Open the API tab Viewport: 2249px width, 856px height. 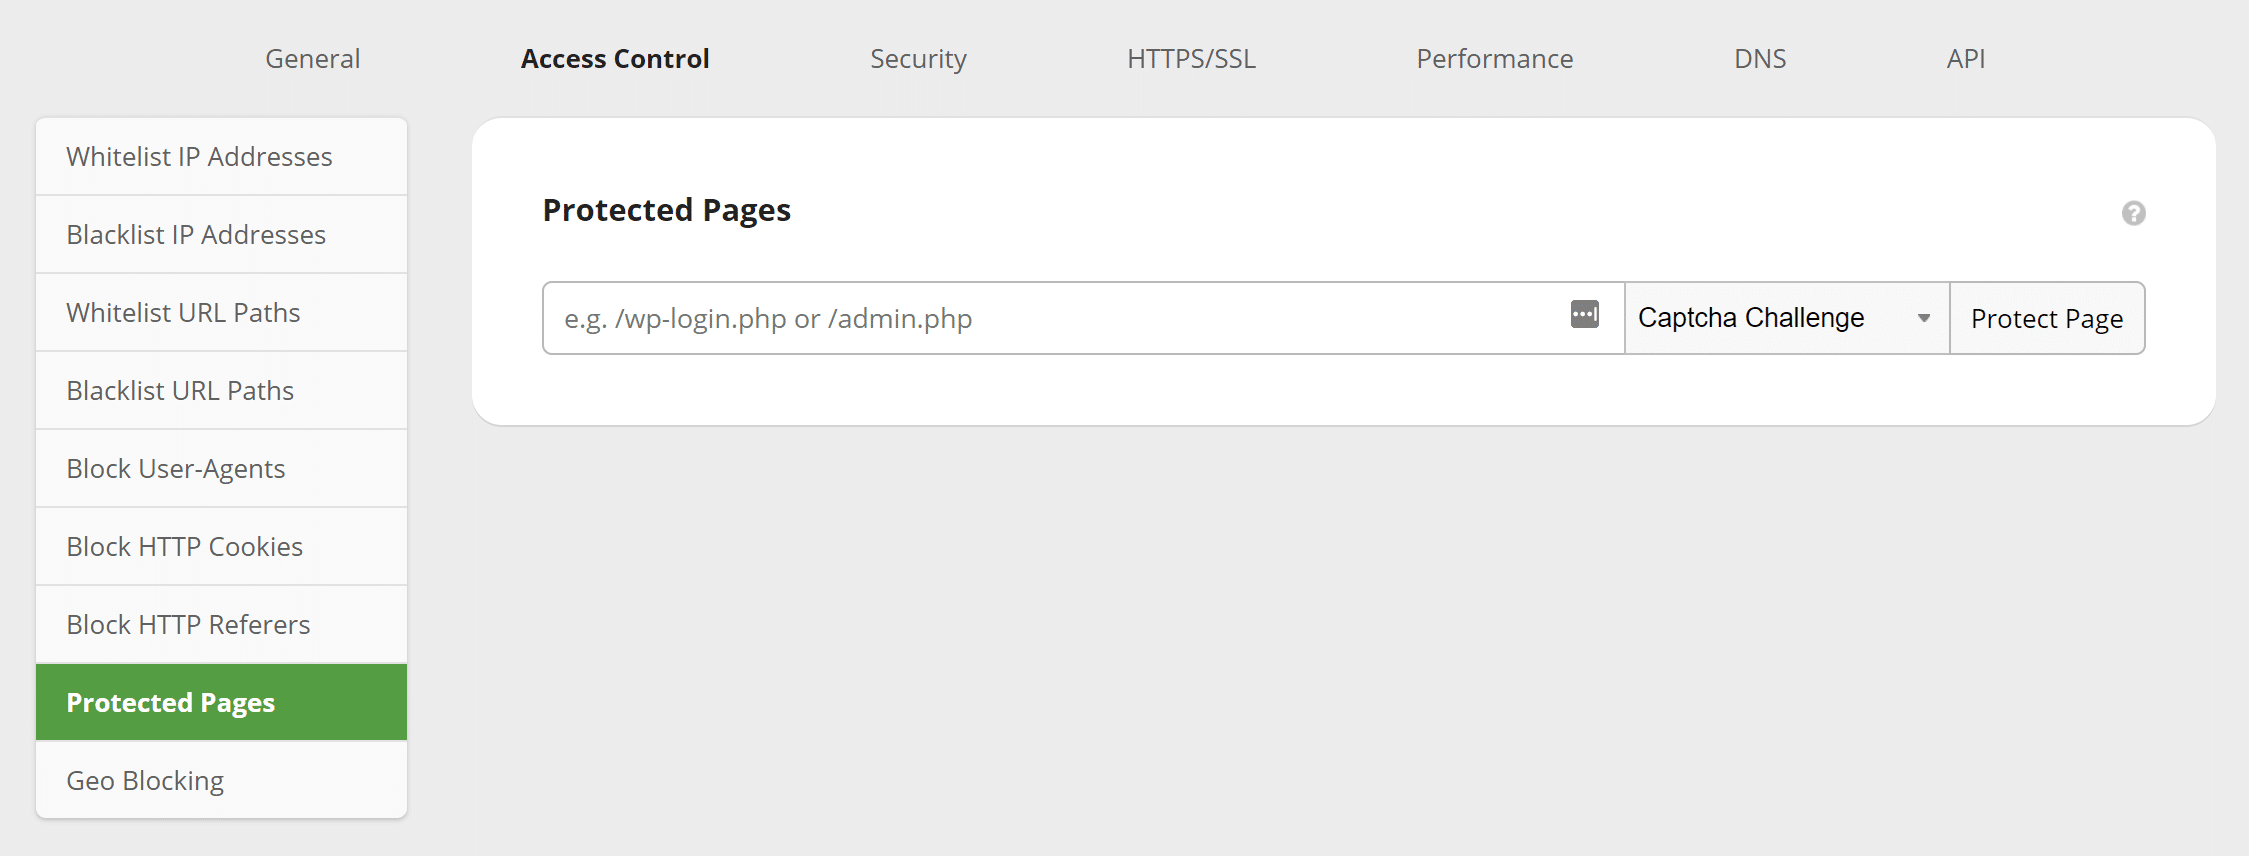(1965, 59)
